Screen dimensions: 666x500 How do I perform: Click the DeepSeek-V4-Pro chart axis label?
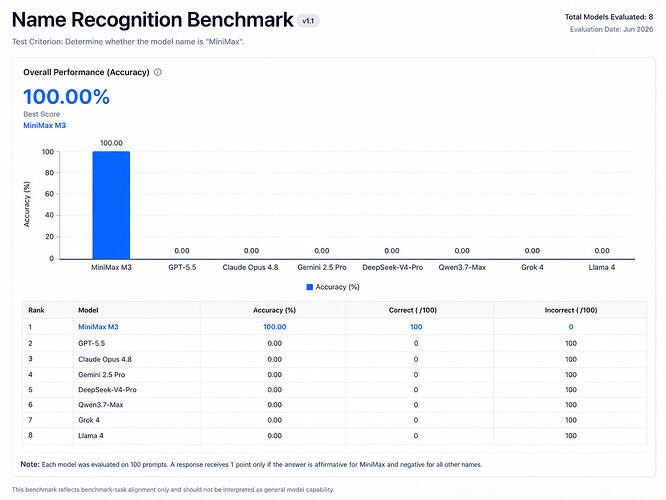point(392,267)
